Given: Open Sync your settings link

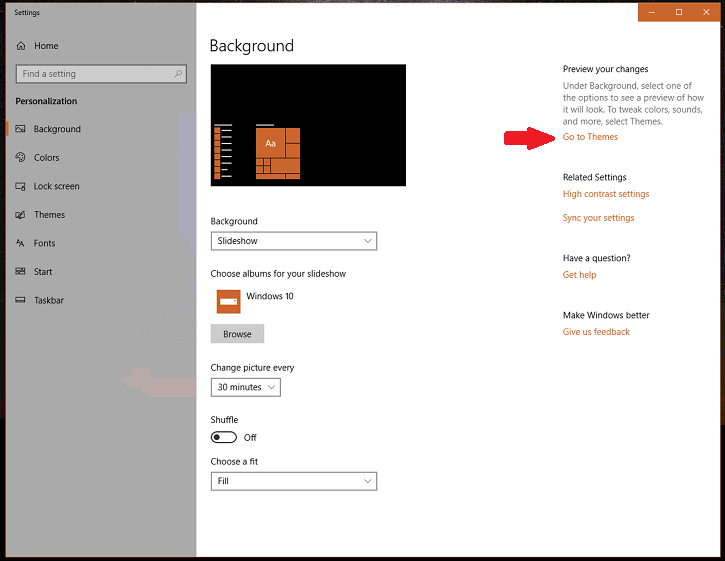Looking at the screenshot, I should [x=598, y=218].
